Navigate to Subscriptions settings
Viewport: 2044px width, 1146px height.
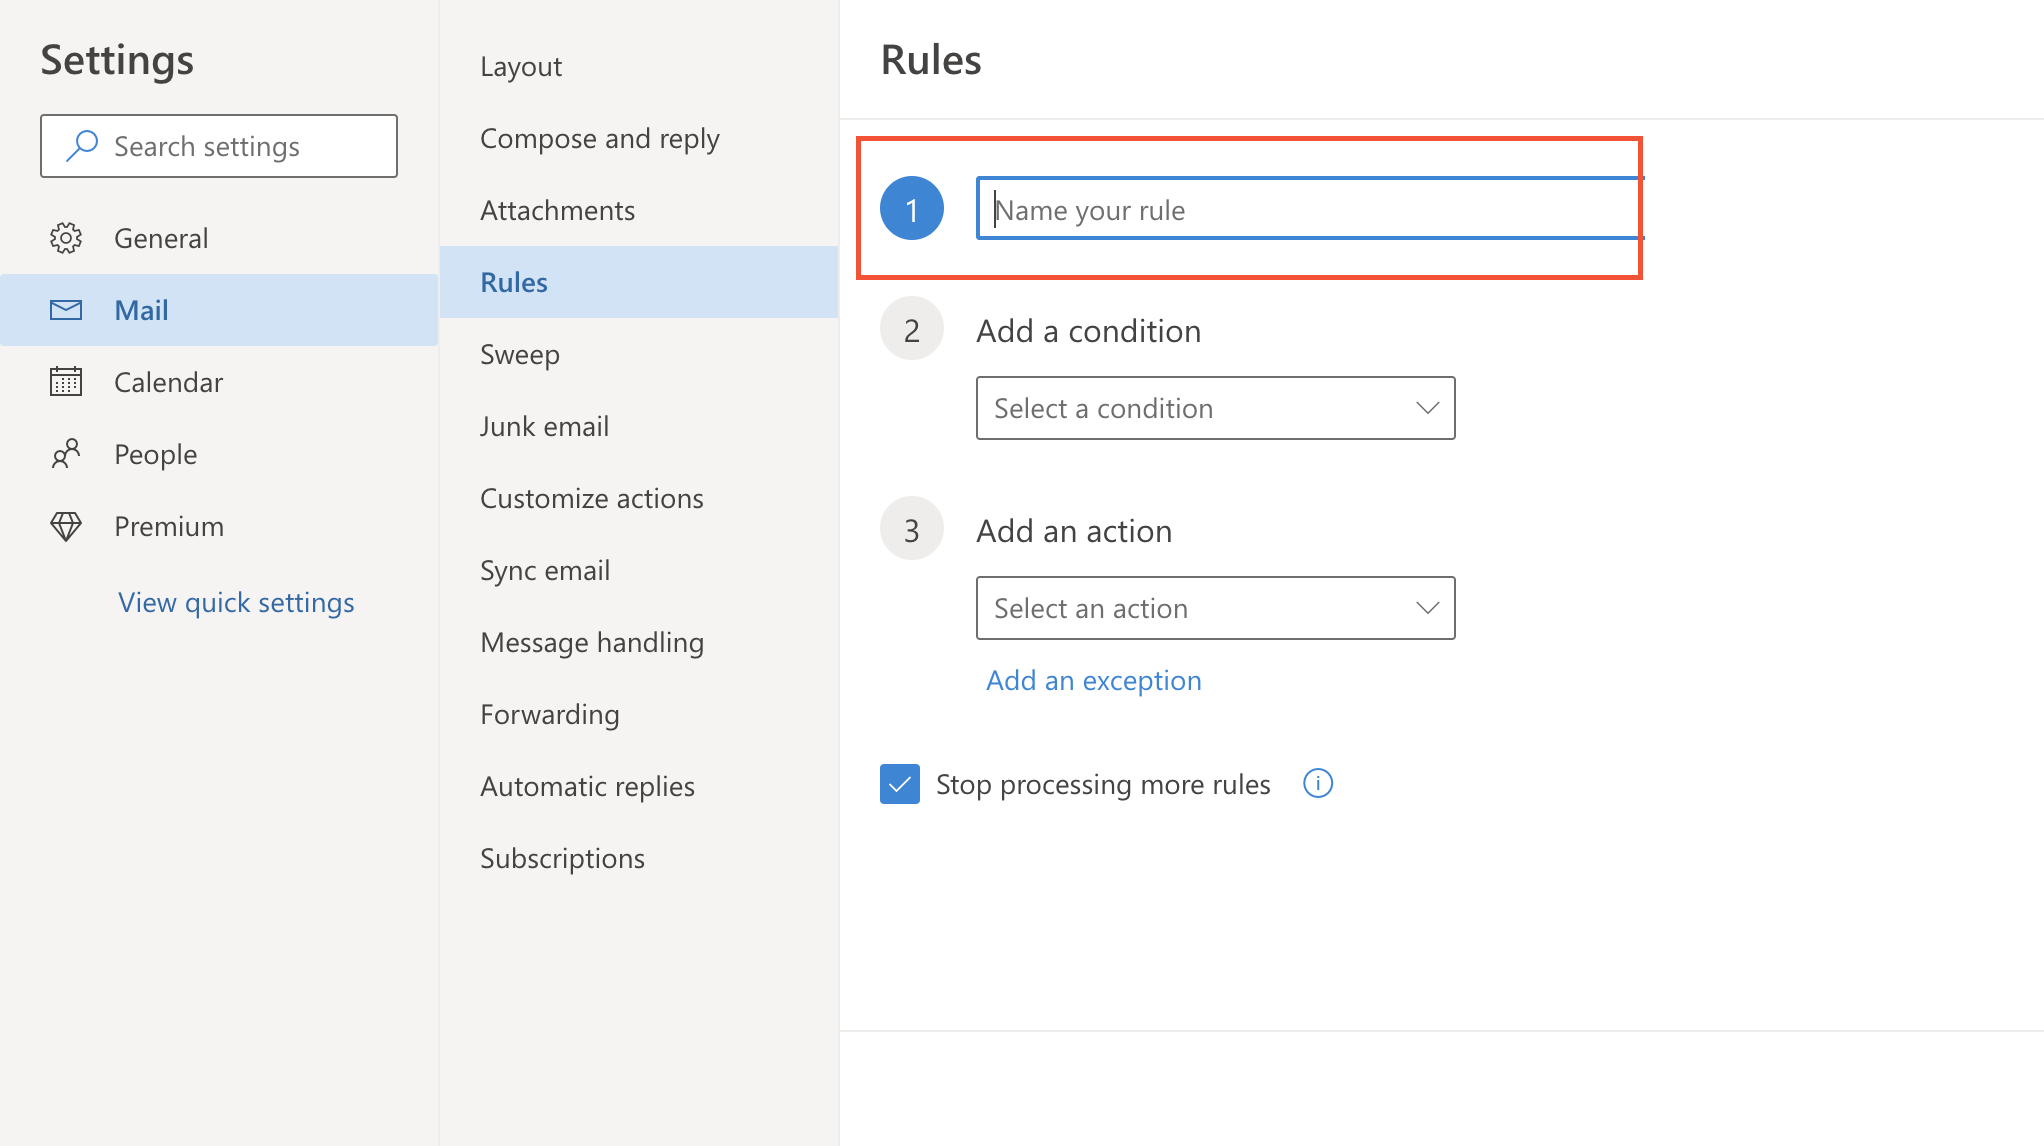[x=562, y=857]
